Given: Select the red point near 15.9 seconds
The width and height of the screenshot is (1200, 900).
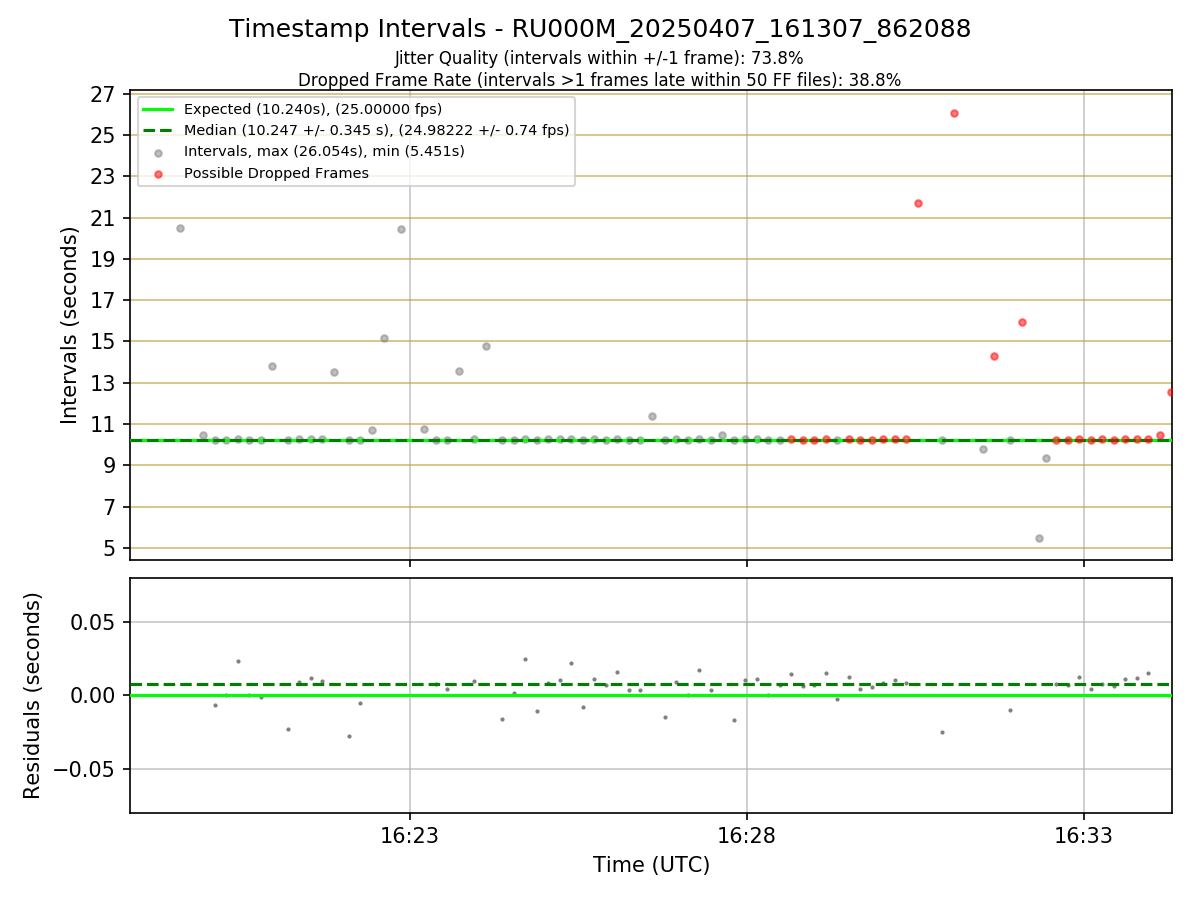Looking at the screenshot, I should tap(1022, 322).
